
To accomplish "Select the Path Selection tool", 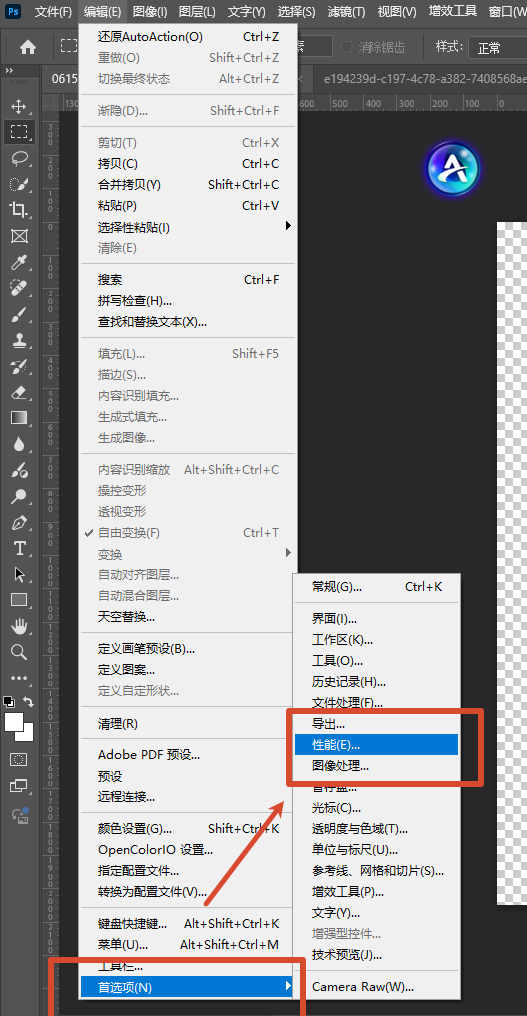I will pyautogui.click(x=19, y=574).
